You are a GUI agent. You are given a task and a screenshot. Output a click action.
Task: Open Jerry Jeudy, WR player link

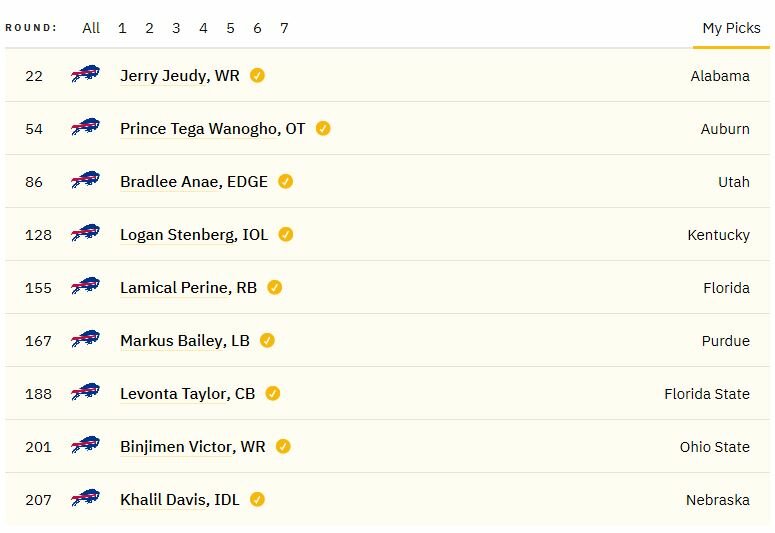coord(180,76)
